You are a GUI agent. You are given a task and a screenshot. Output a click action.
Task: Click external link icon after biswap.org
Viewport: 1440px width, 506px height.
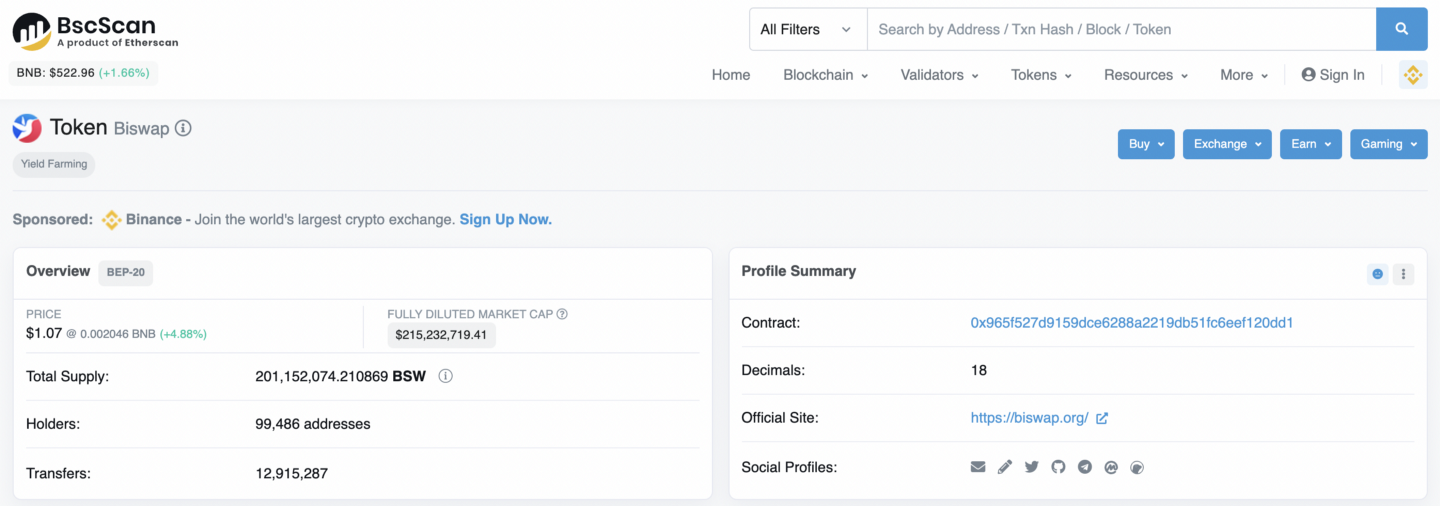point(1102,418)
